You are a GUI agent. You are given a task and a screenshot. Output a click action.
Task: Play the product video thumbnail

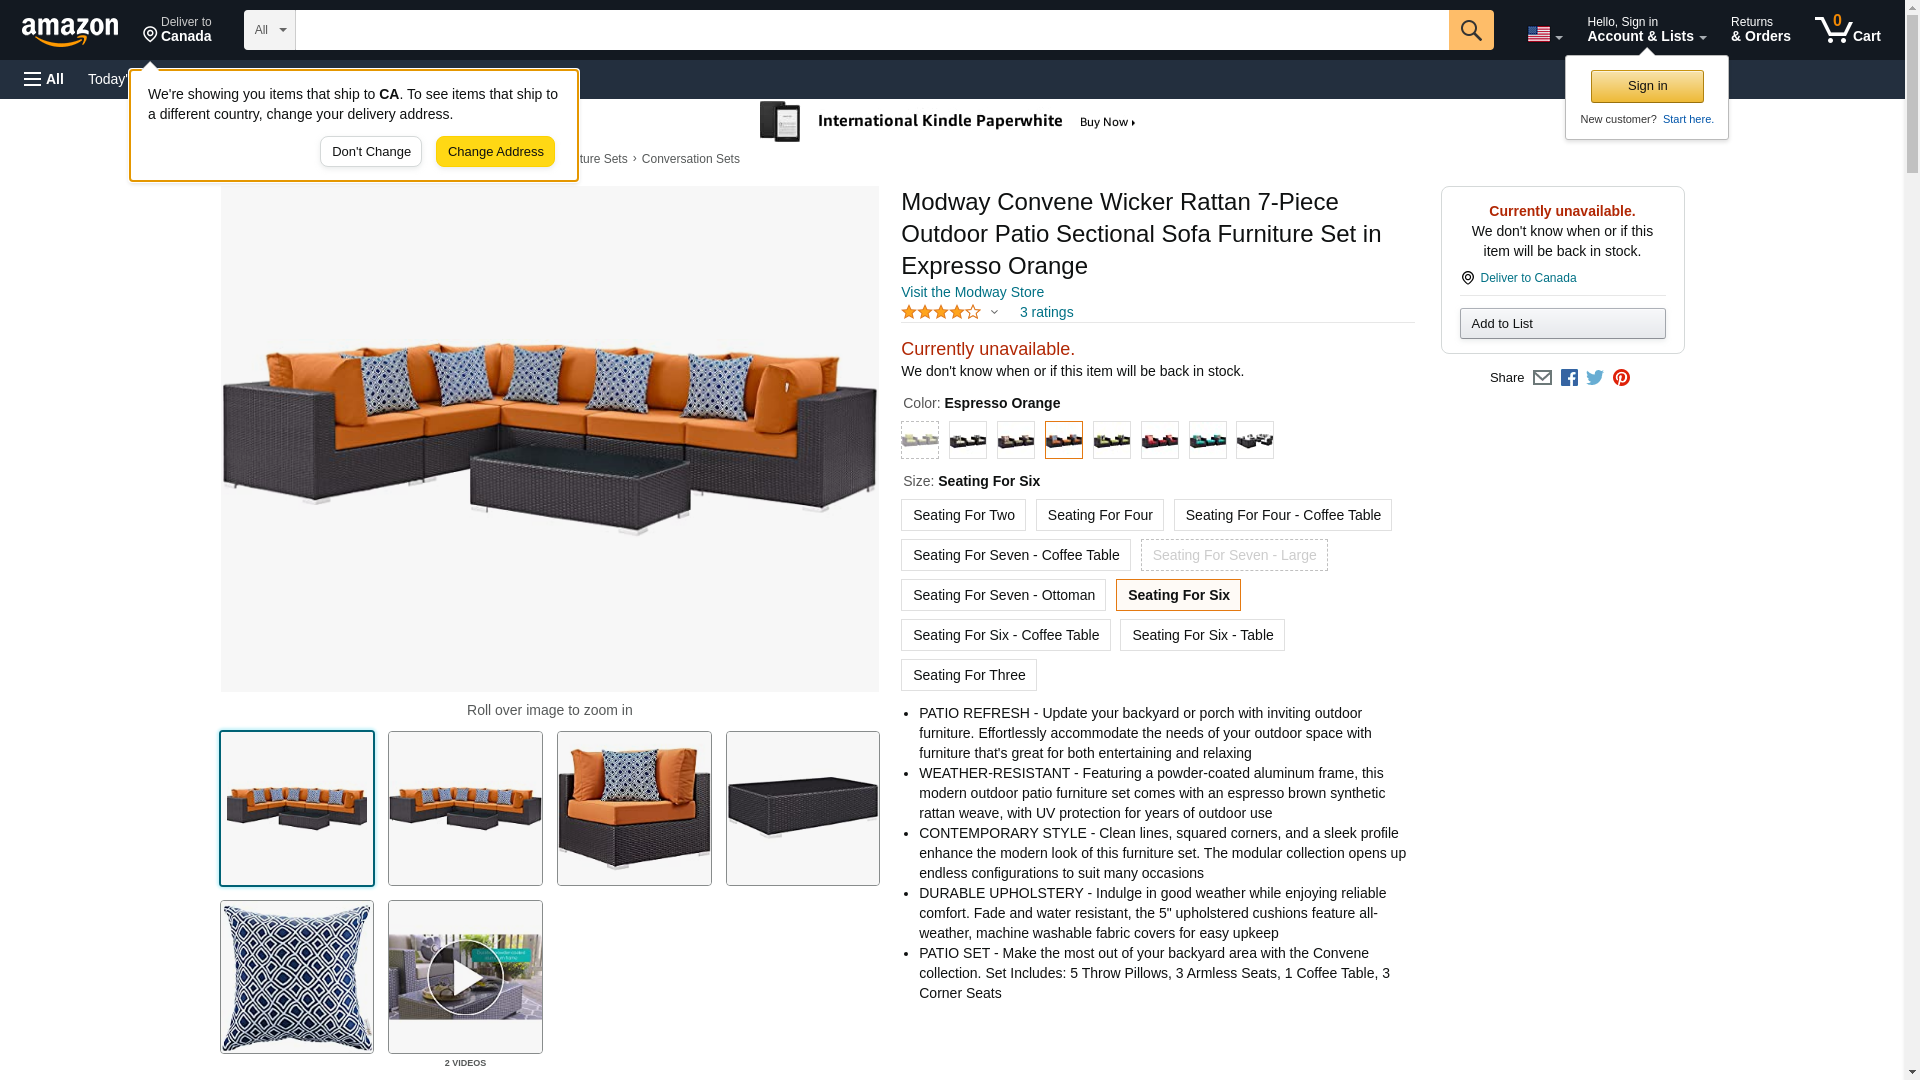point(465,977)
